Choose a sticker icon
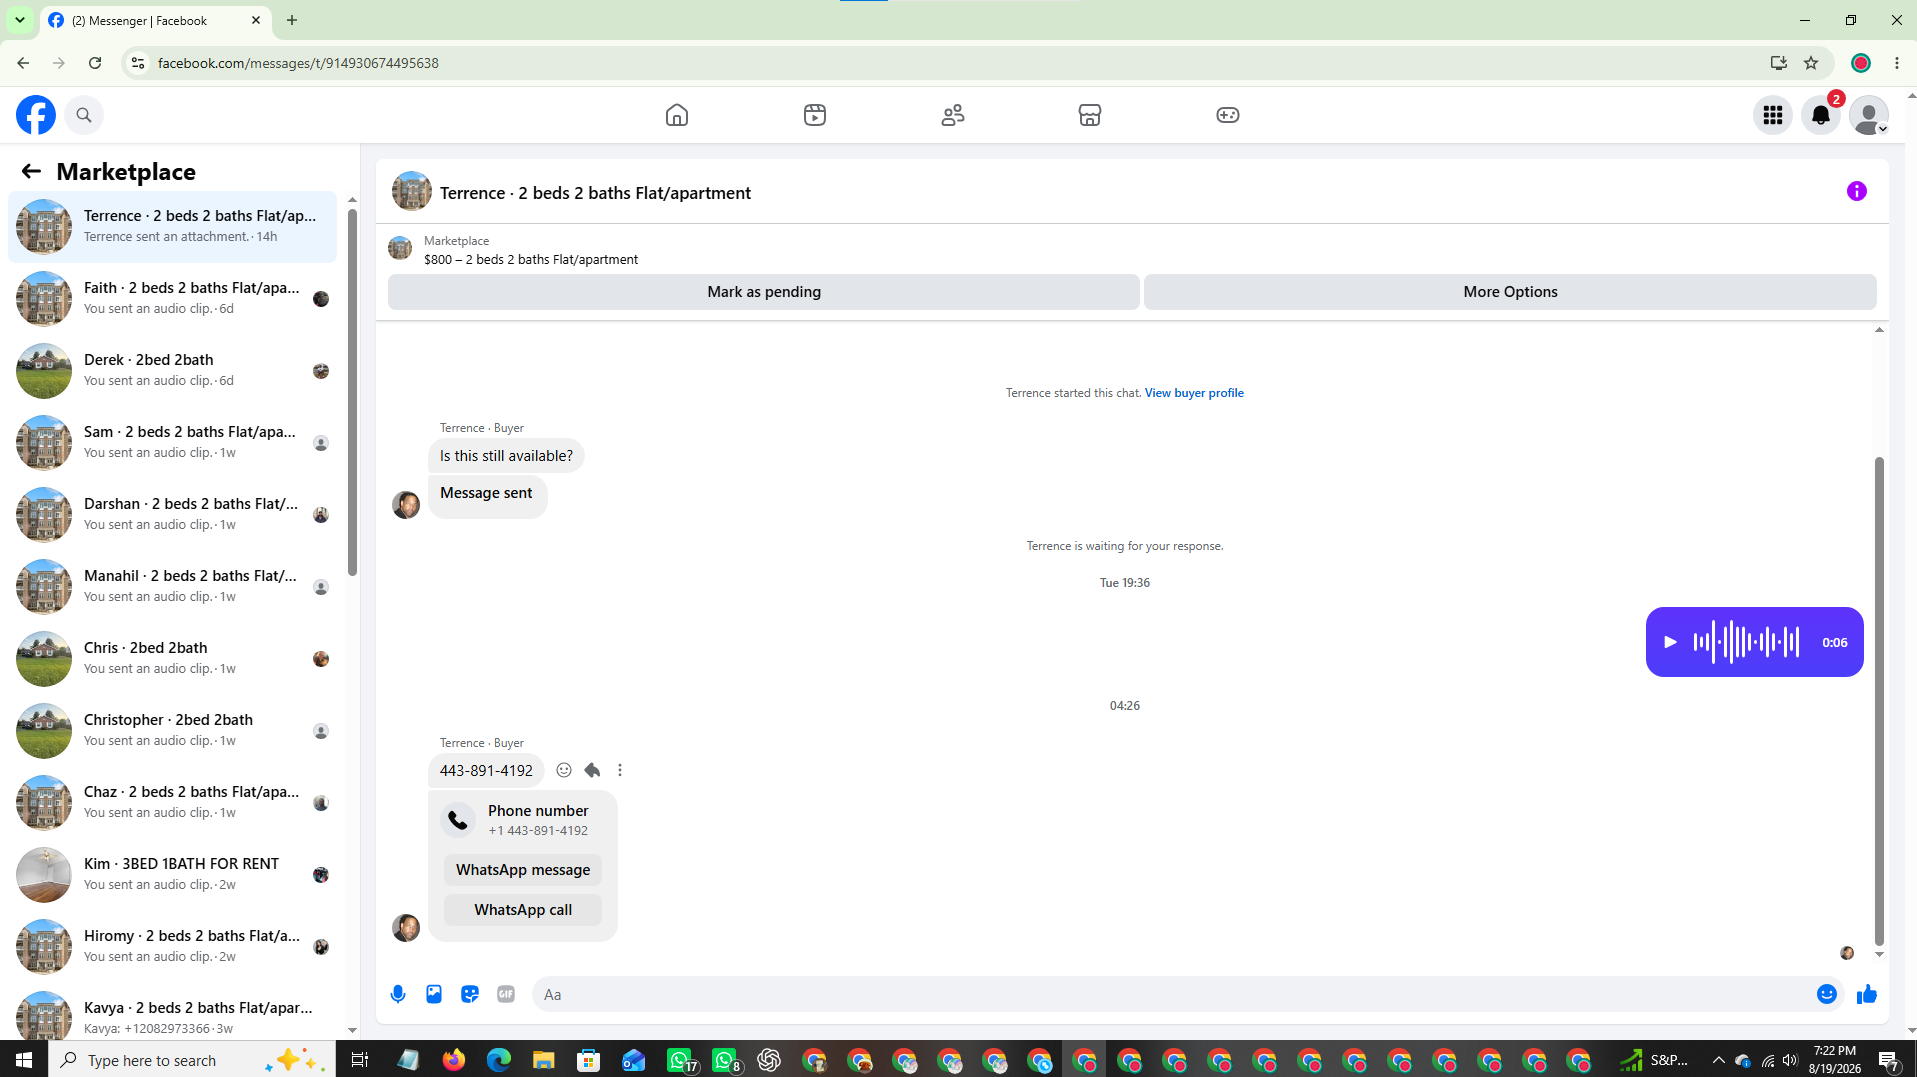 click(x=470, y=994)
